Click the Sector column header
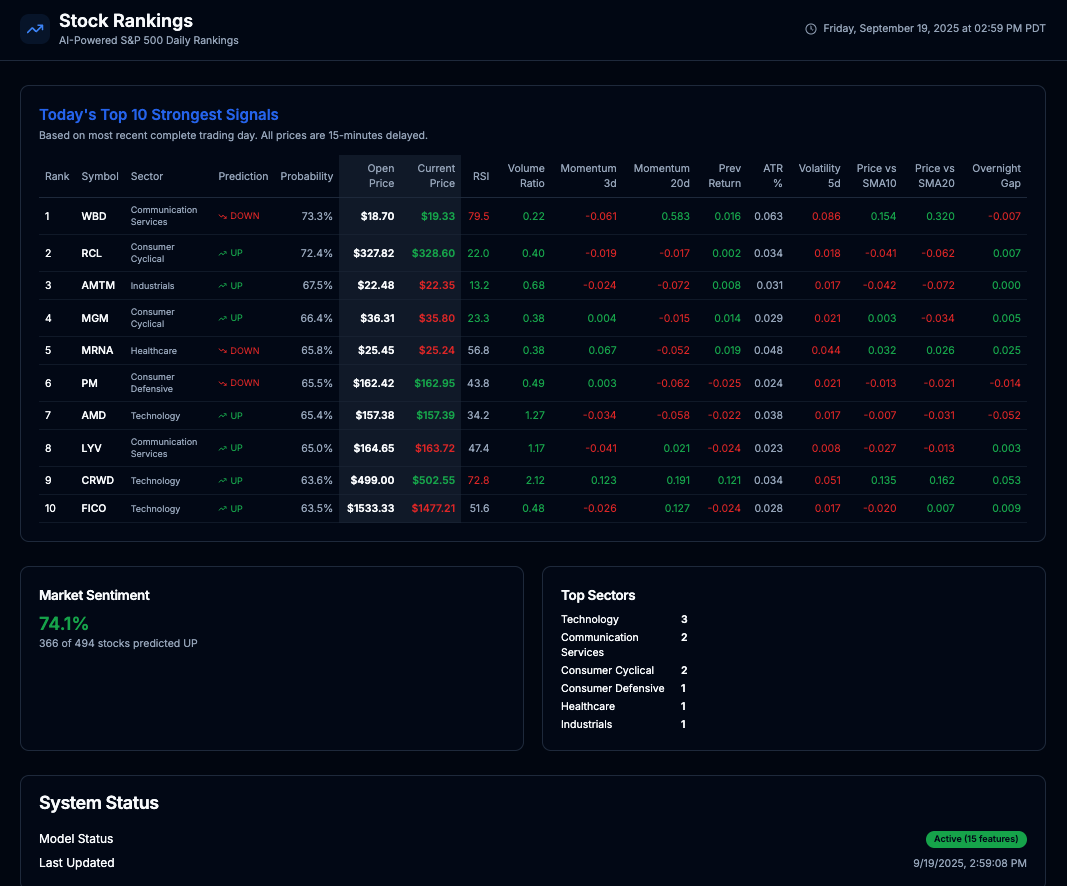 (147, 176)
